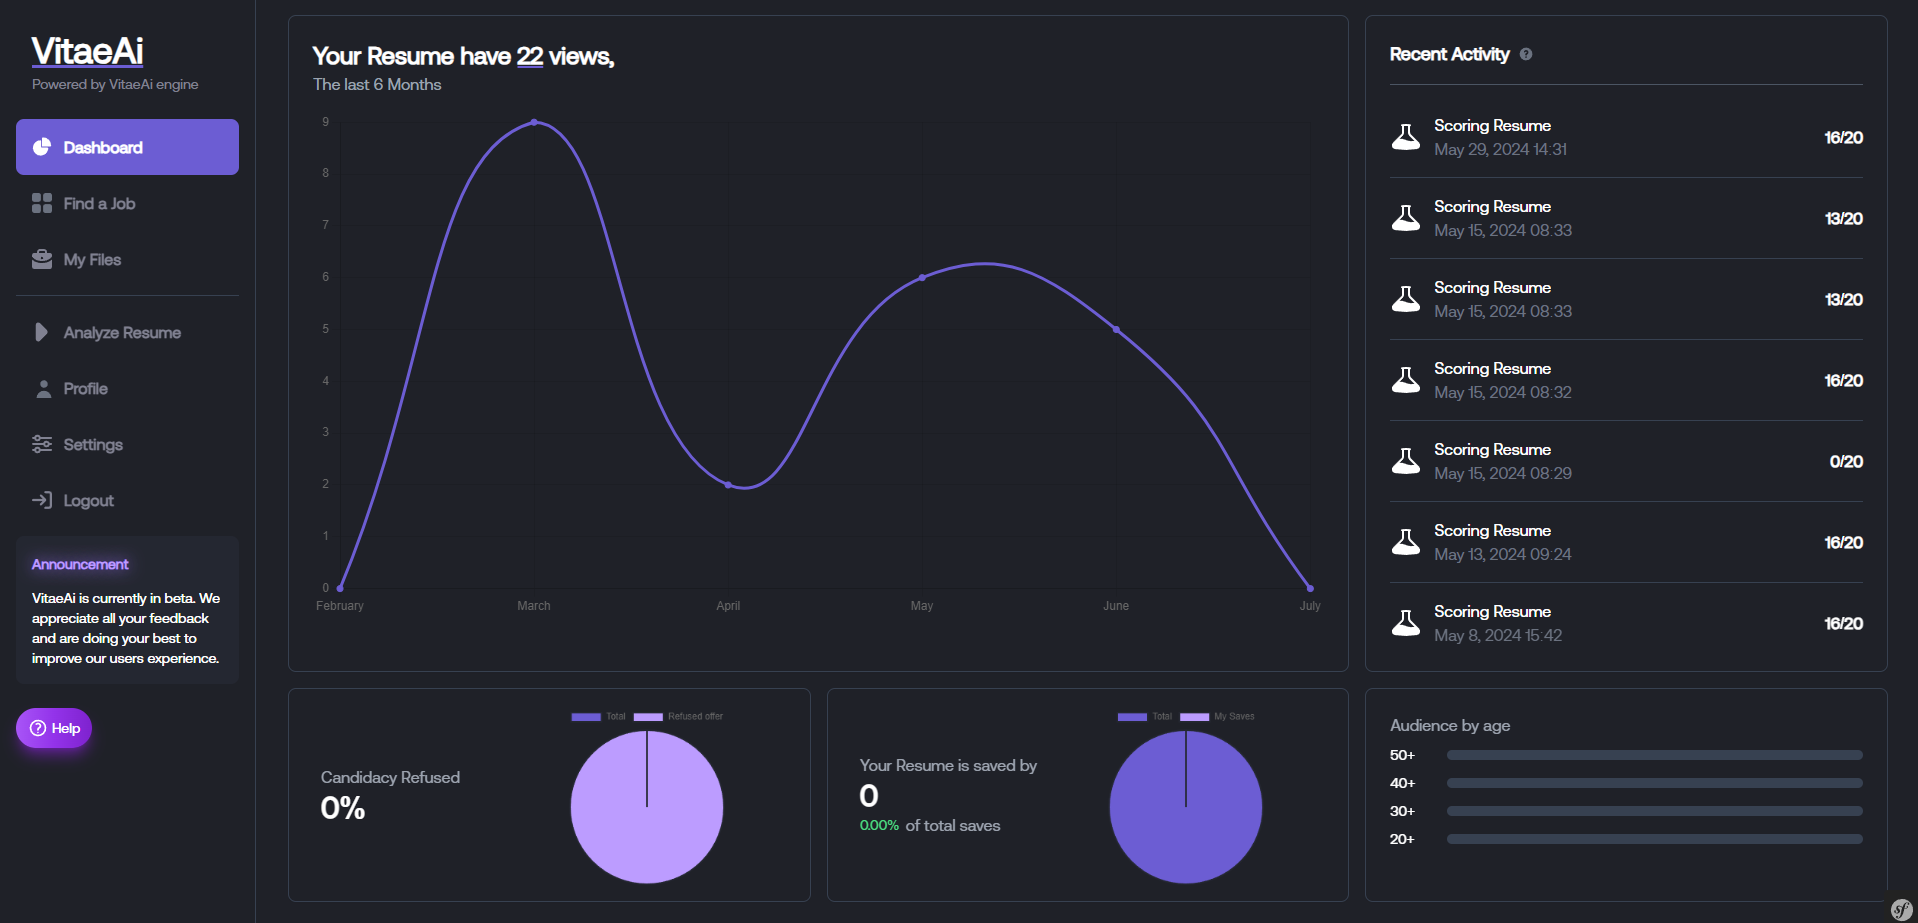1918x923 pixels.
Task: Click flask icon for May 13, 2024 09:24 entry
Action: pos(1406,542)
